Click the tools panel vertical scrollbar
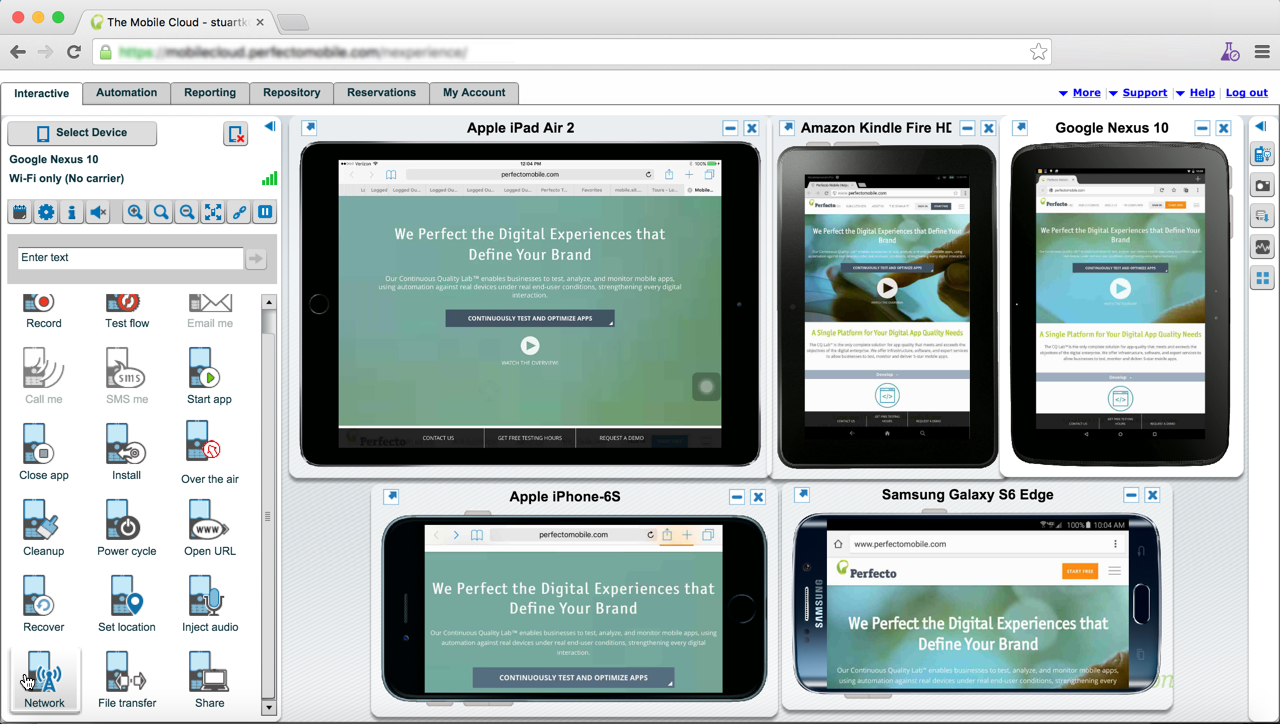This screenshot has height=724, width=1280. pos(268,504)
